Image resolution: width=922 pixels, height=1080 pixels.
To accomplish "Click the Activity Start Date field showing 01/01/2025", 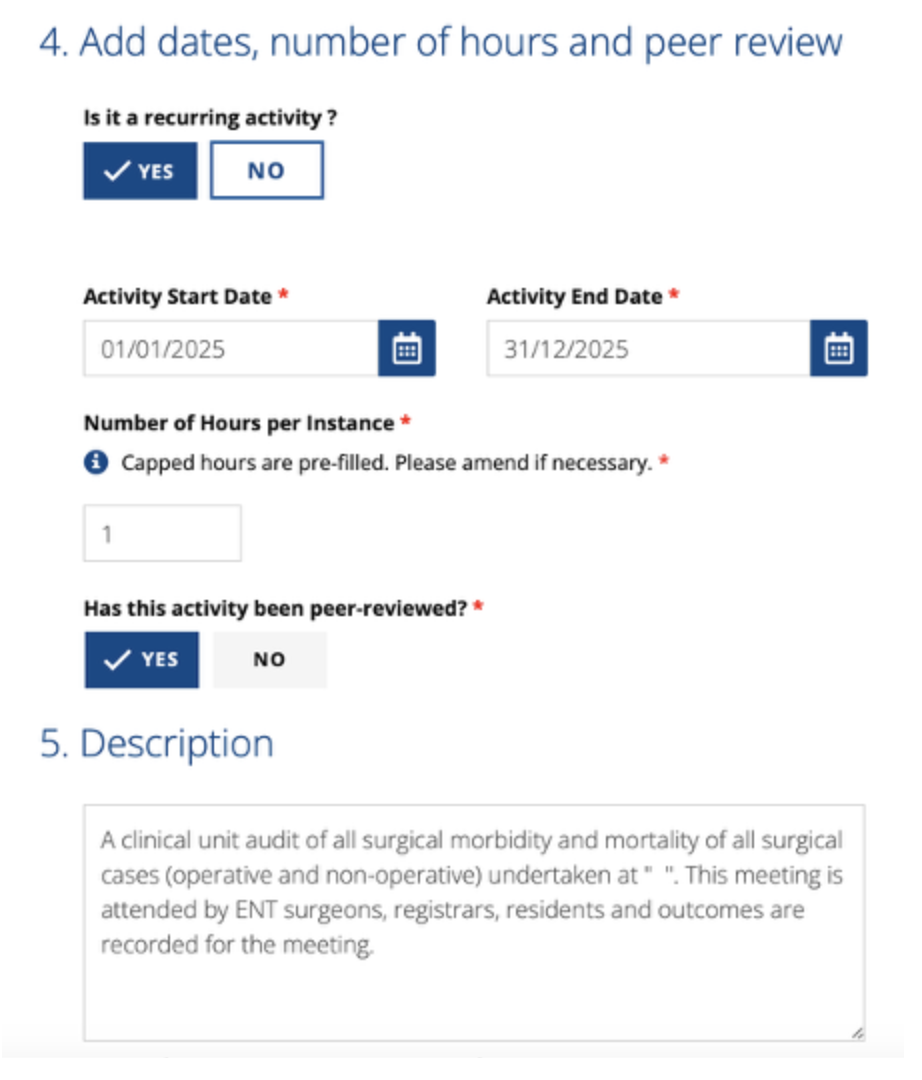I will (230, 349).
